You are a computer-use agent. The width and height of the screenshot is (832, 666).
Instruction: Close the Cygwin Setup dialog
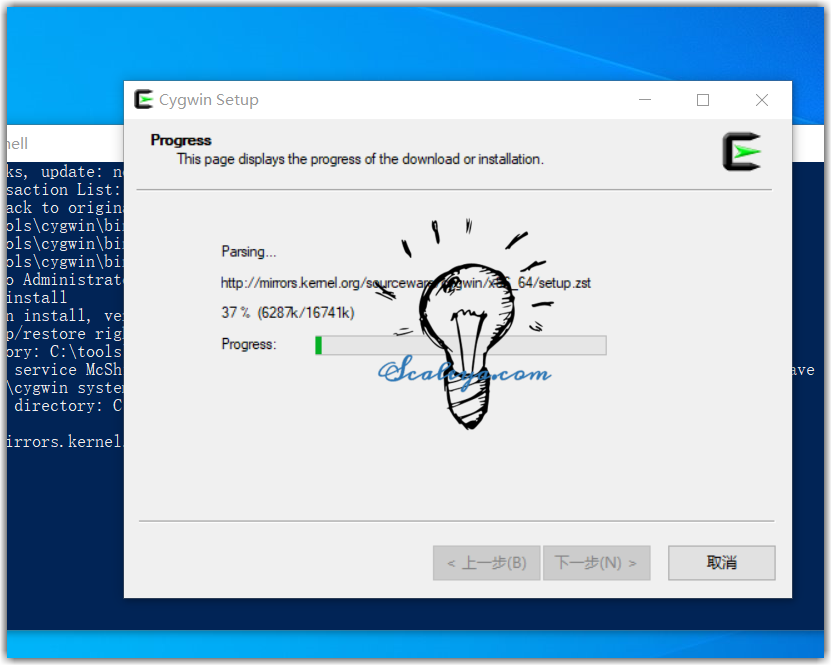(x=762, y=100)
